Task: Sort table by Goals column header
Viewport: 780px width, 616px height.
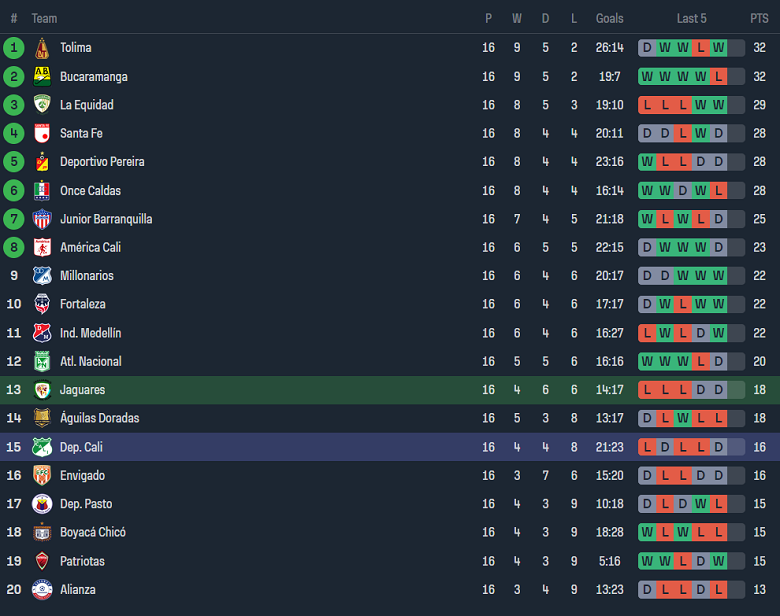Action: 609,18
